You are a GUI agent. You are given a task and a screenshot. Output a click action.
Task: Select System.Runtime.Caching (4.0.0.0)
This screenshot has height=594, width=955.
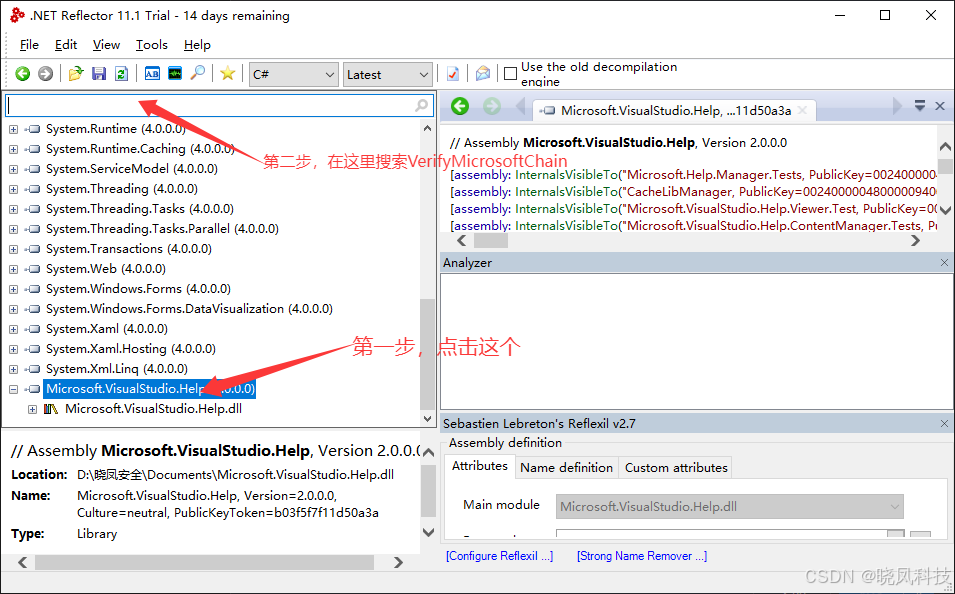[x=140, y=149]
